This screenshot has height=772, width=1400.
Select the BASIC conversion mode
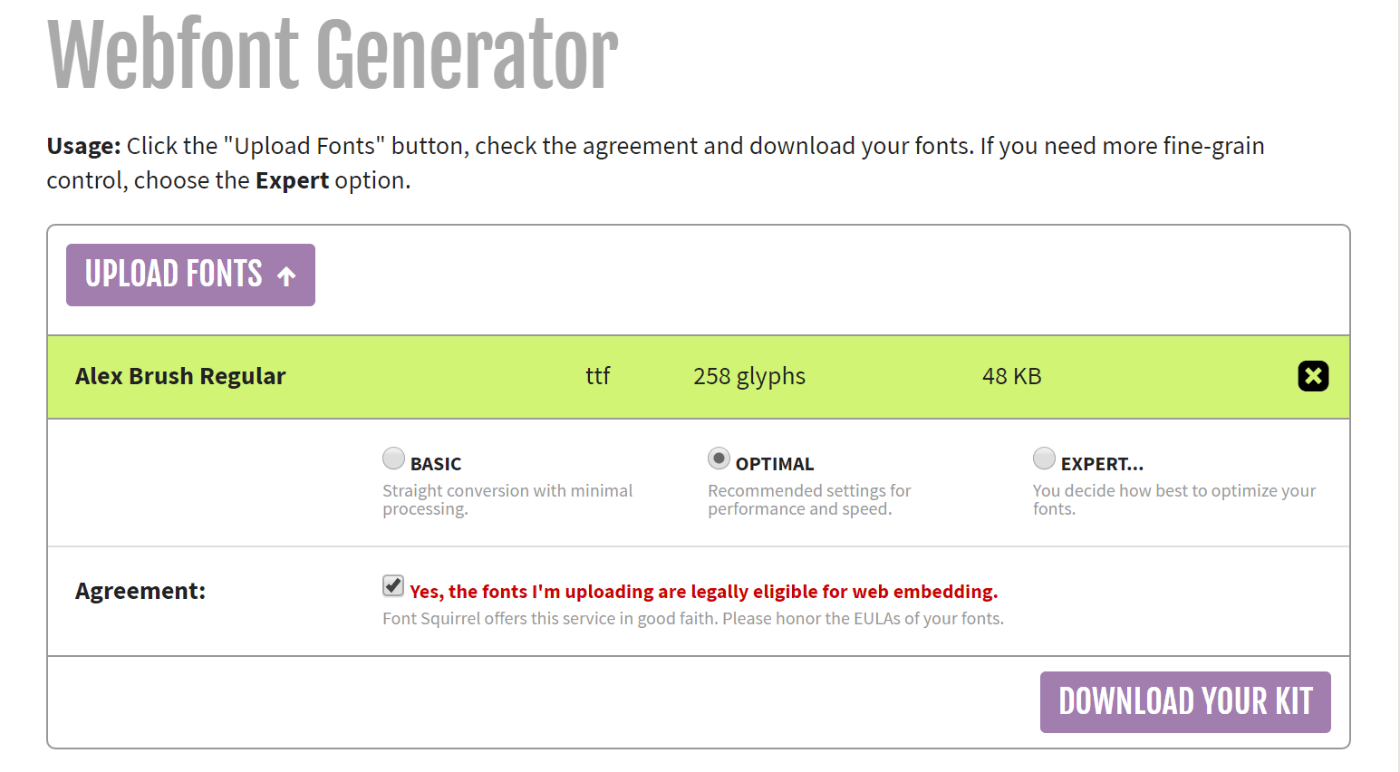393,458
